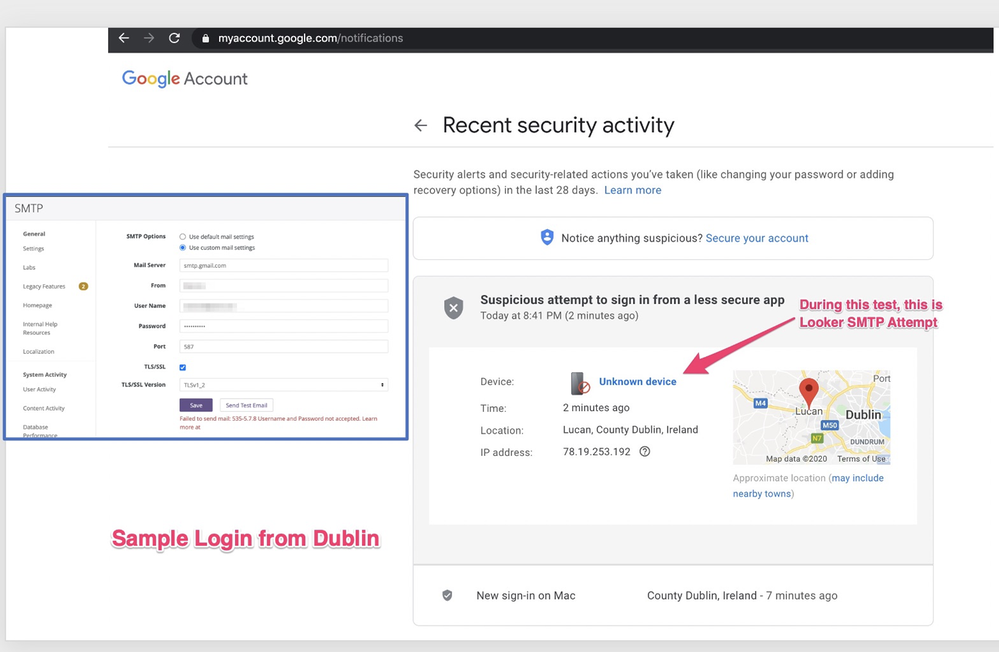Open Labs in the SMTP sidebar
Screen dimensions: 999x652
(x=29, y=268)
